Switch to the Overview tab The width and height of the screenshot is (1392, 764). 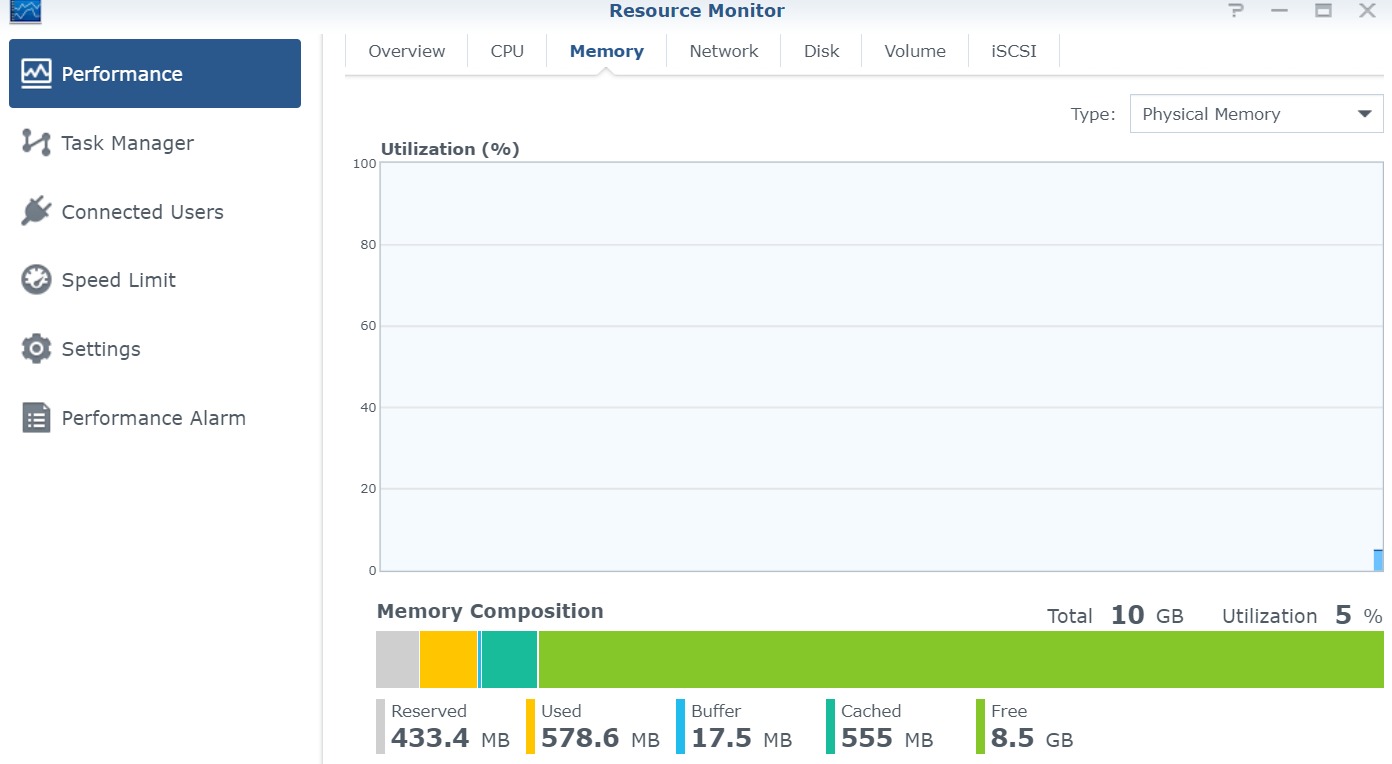coord(406,51)
